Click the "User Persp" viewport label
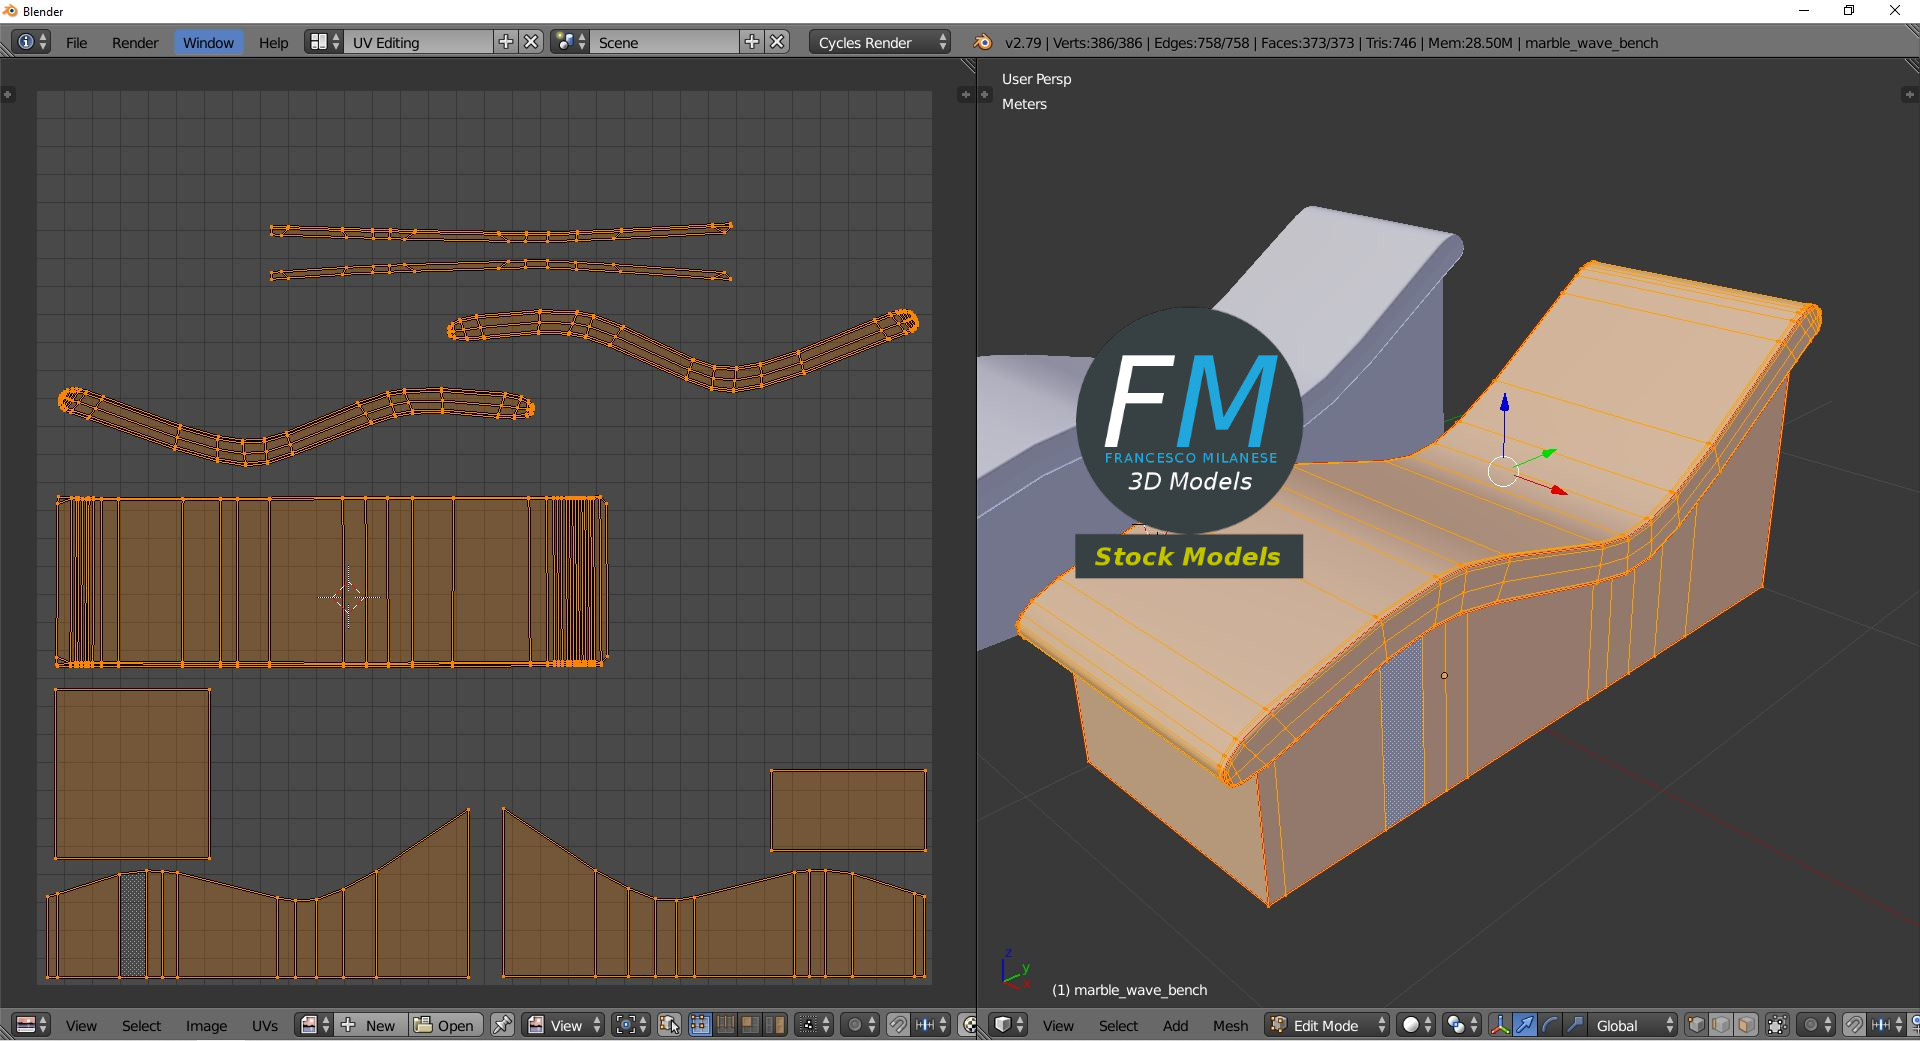 tap(1036, 79)
